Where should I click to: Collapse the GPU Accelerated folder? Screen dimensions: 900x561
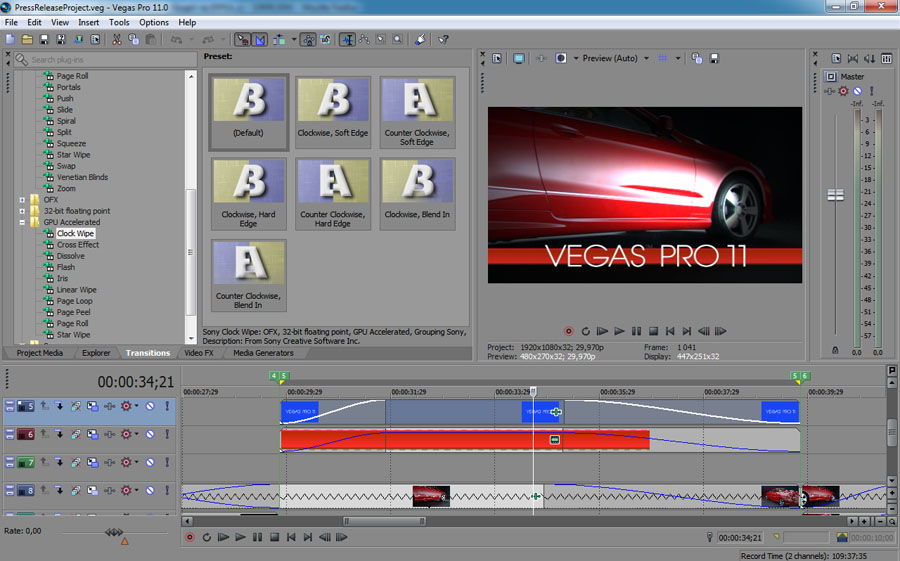coord(22,222)
